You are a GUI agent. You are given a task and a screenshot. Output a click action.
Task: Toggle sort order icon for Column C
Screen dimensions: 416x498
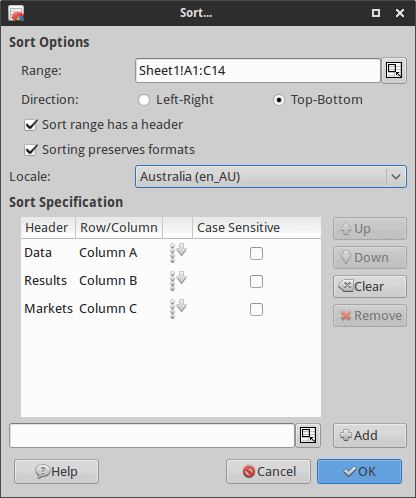(x=178, y=309)
